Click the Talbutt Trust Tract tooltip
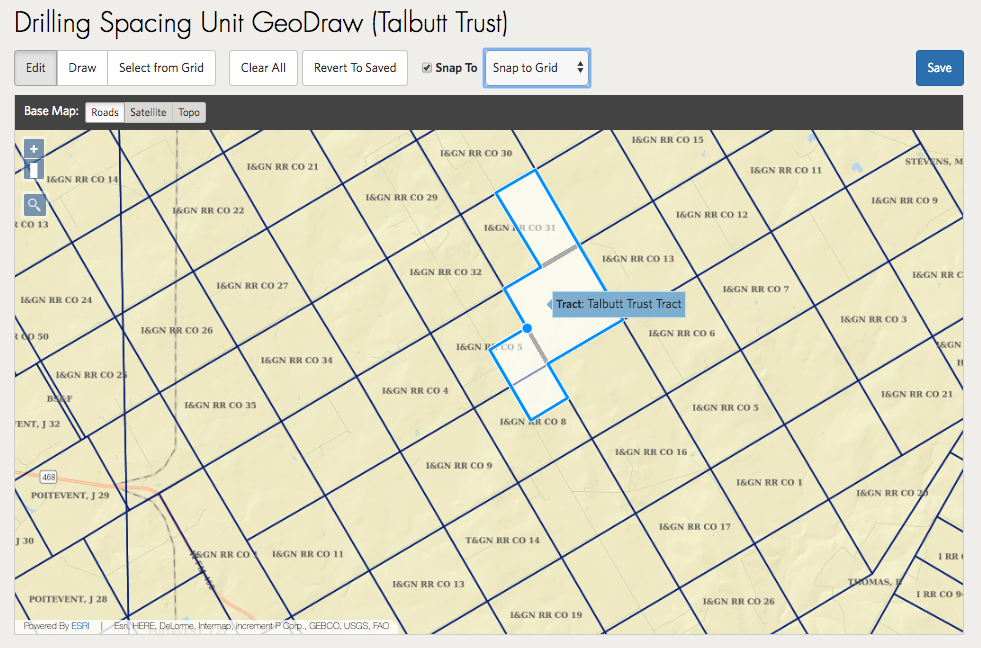The height and width of the screenshot is (648, 981). pyautogui.click(x=618, y=305)
